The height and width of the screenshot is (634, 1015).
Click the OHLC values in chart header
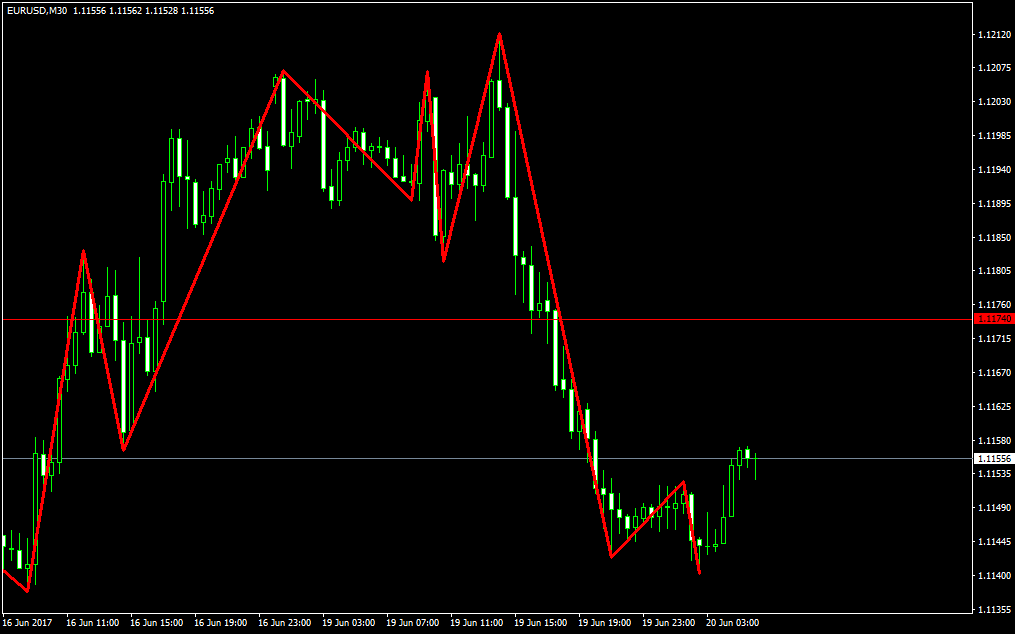click(x=144, y=10)
